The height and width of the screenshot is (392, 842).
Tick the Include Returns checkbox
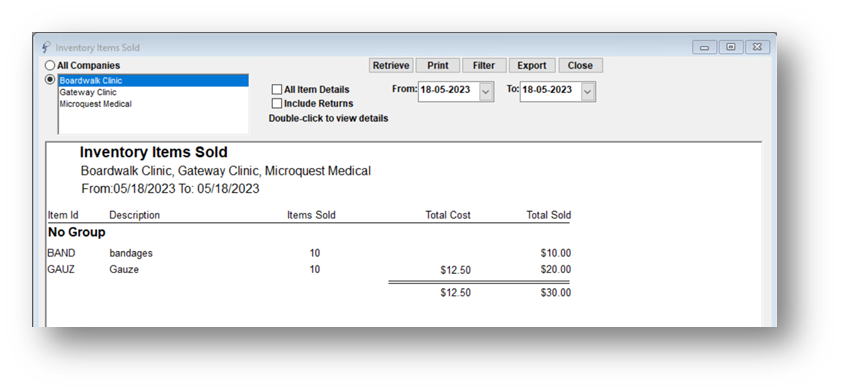[277, 103]
